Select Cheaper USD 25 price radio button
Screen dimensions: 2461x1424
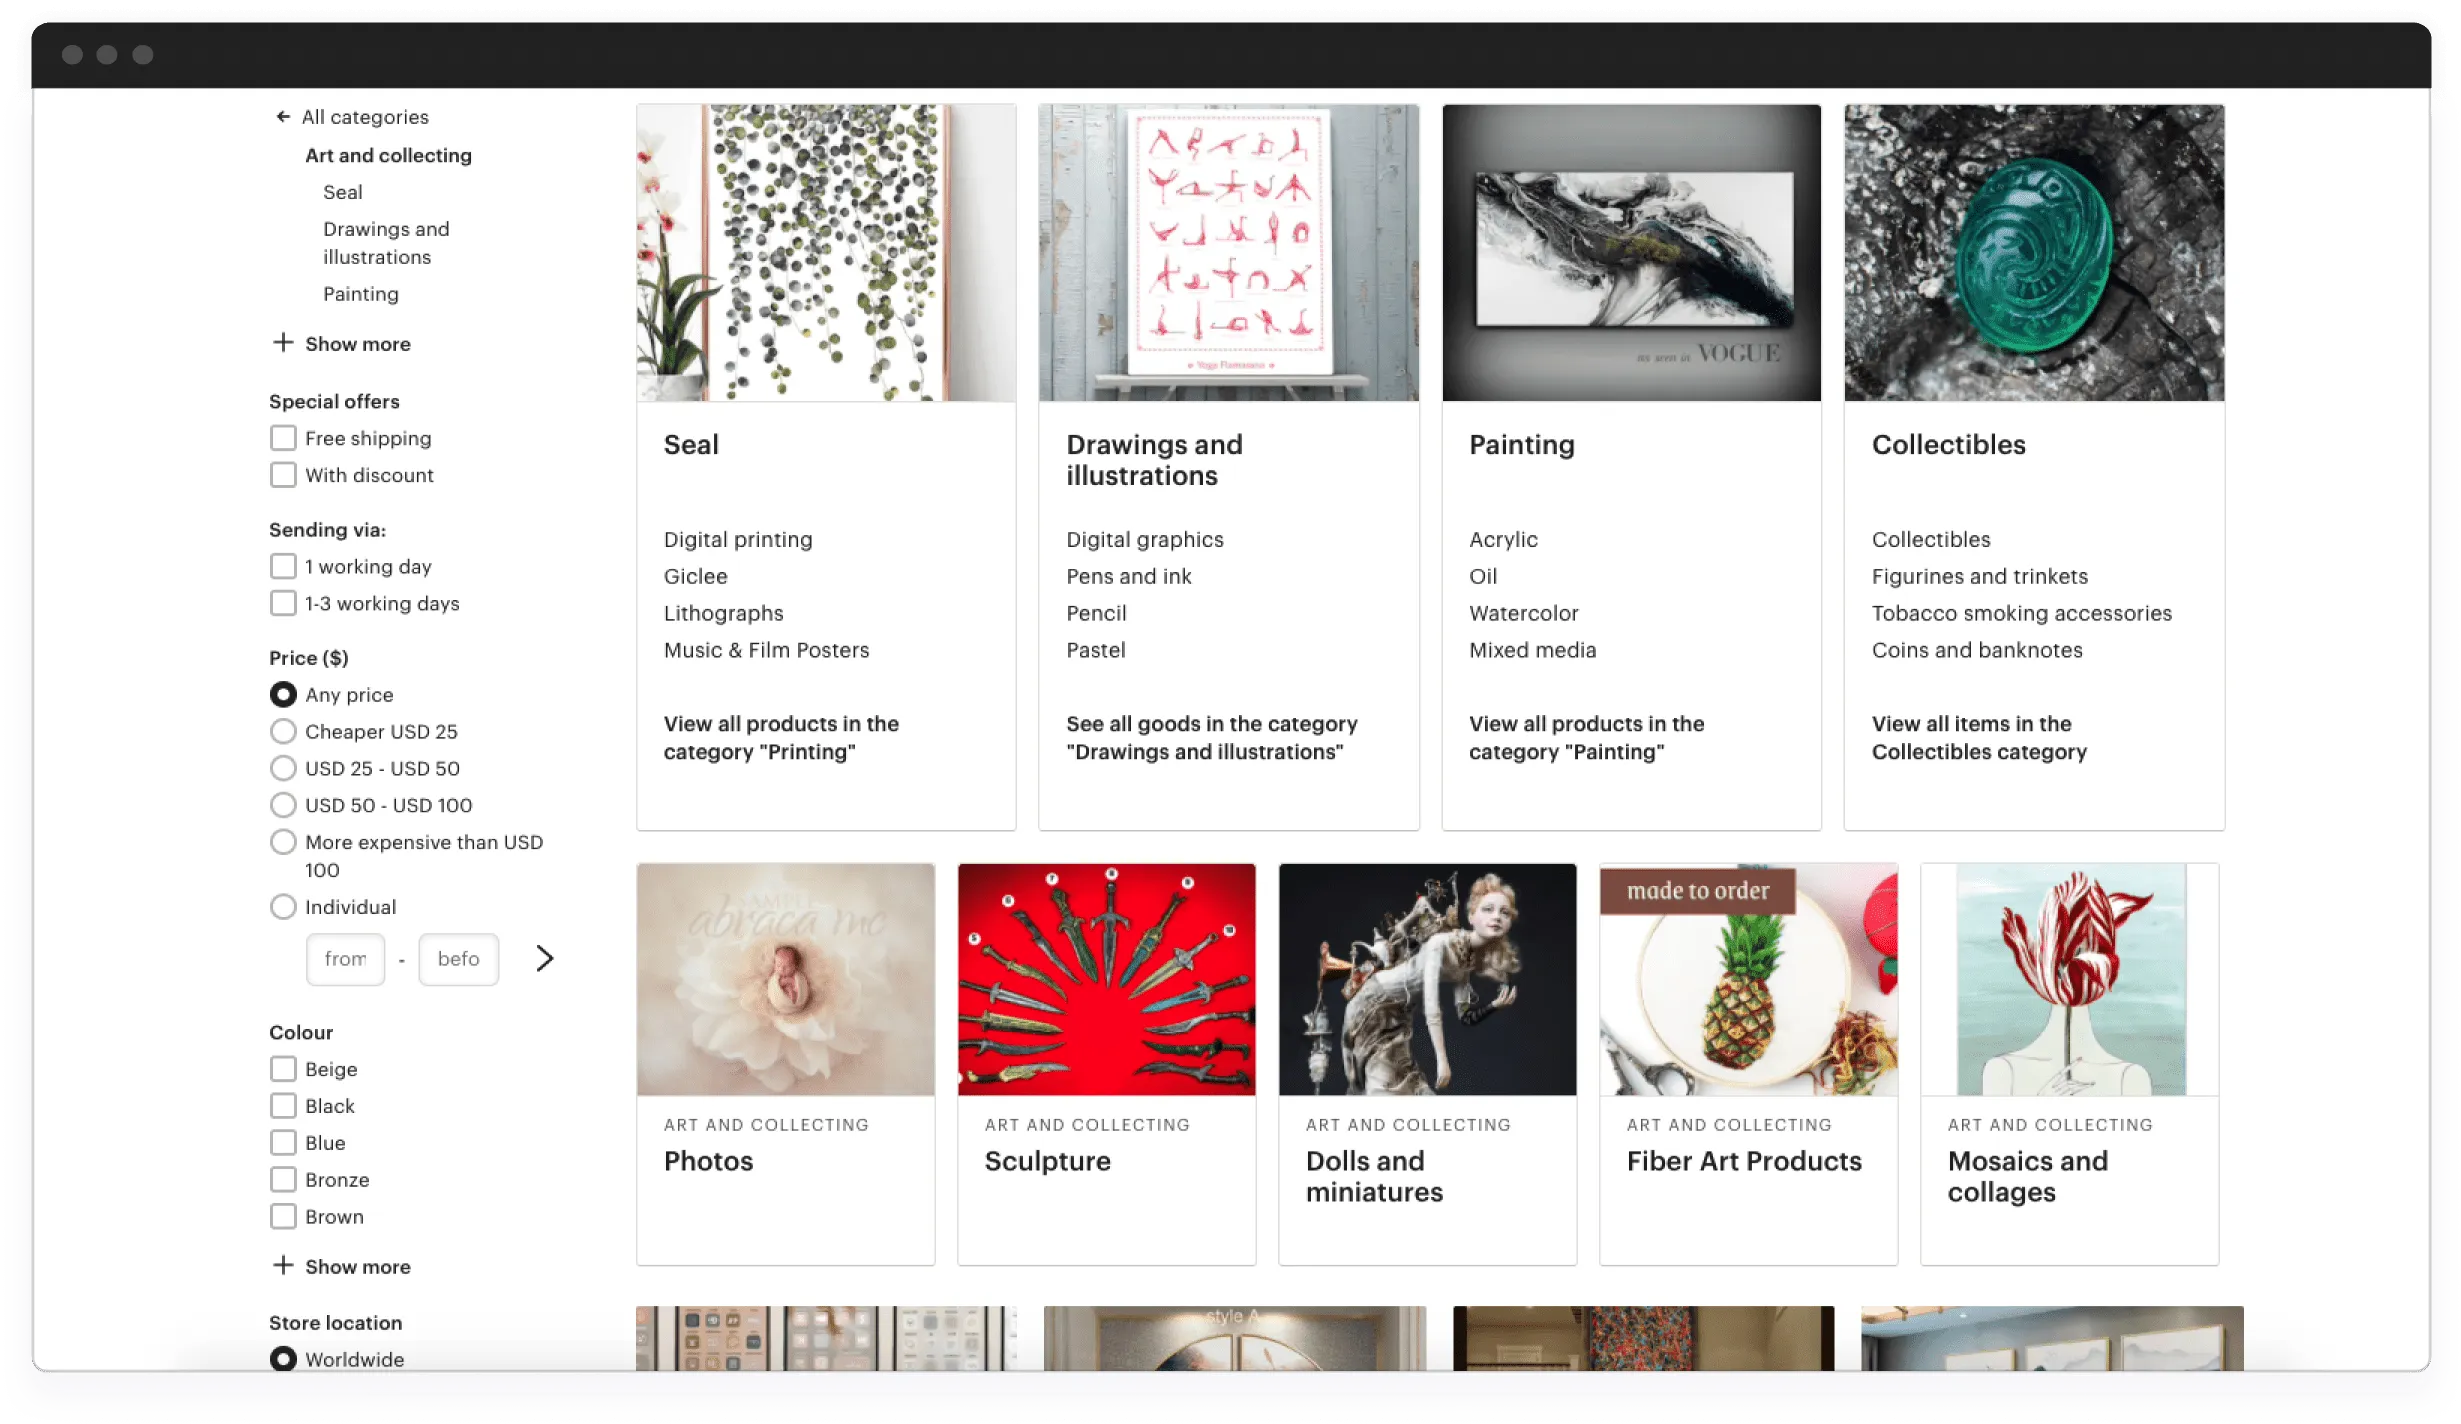(281, 731)
